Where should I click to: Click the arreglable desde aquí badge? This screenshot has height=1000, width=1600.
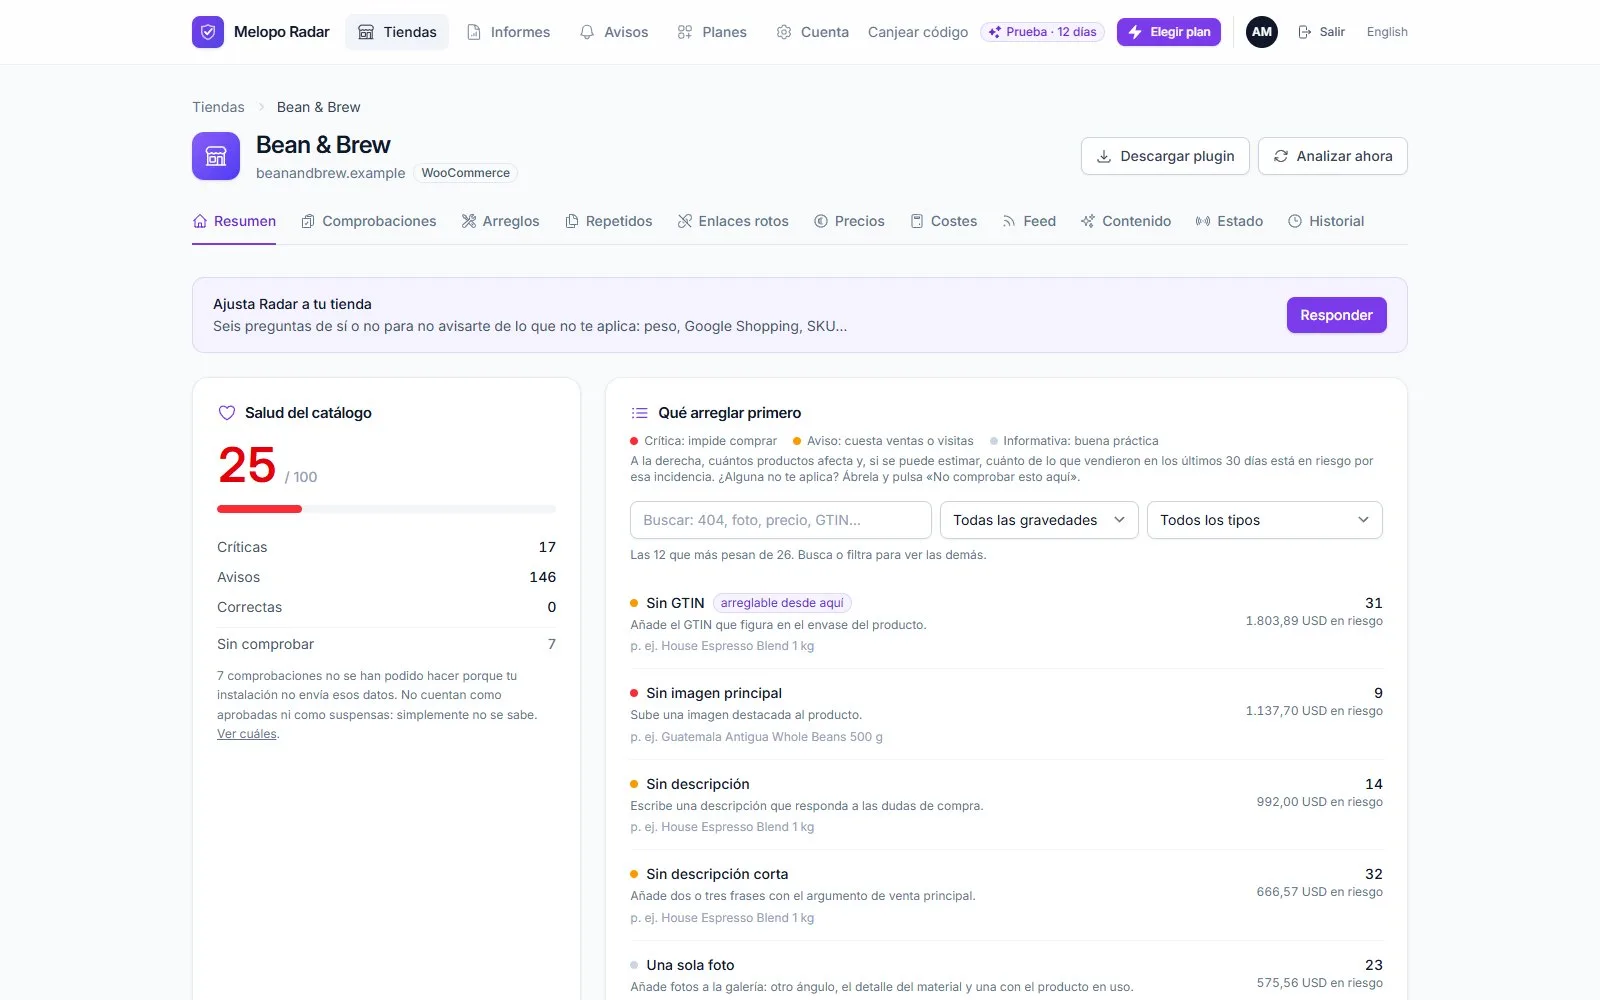click(782, 603)
